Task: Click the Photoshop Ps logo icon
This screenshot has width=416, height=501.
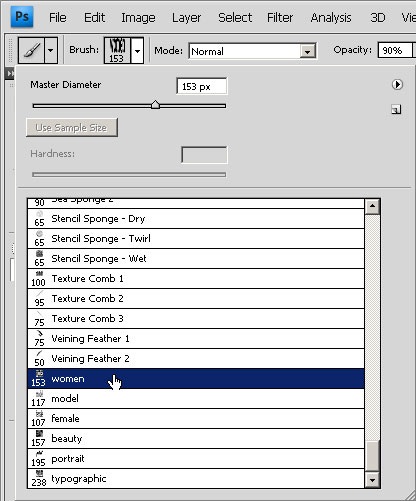Action: pyautogui.click(x=22, y=16)
